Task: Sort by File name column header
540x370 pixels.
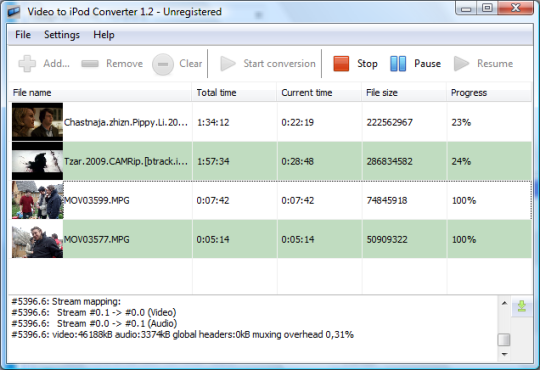Action: (100, 93)
